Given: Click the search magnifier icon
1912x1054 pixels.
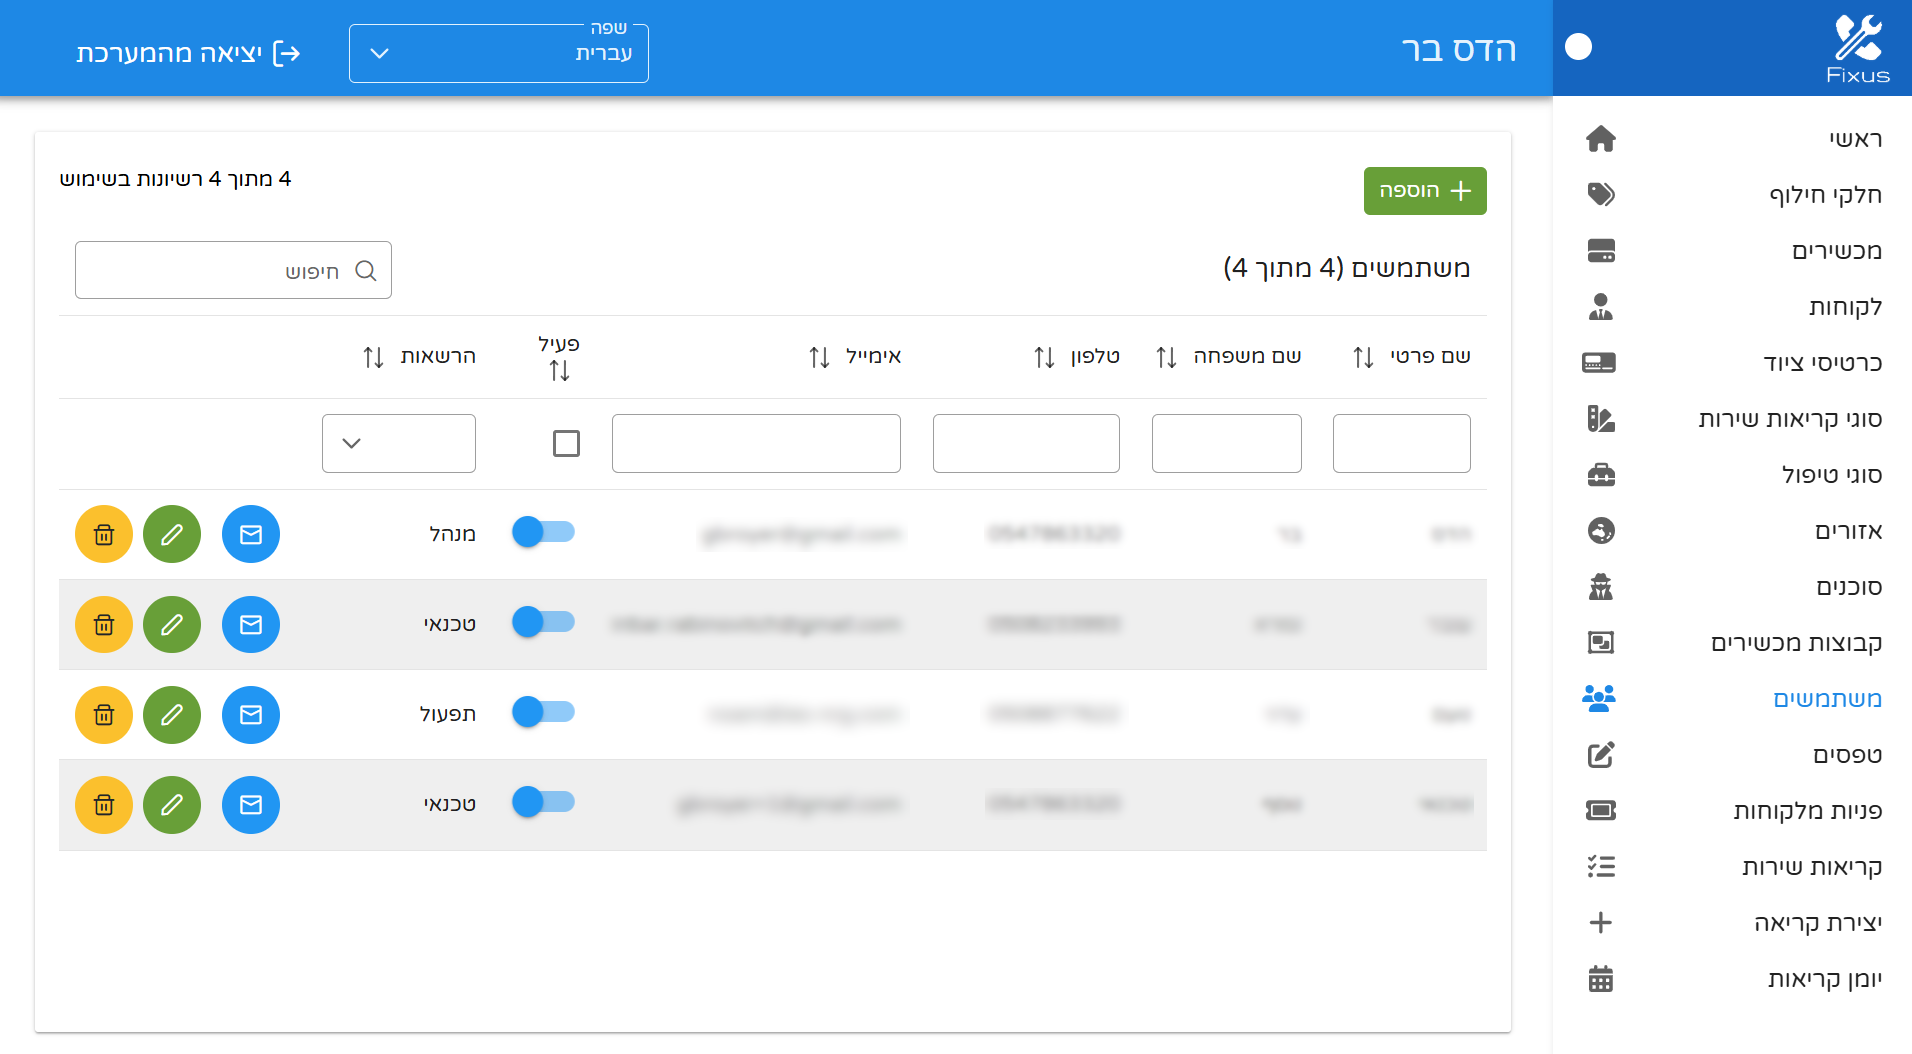Looking at the screenshot, I should [366, 270].
